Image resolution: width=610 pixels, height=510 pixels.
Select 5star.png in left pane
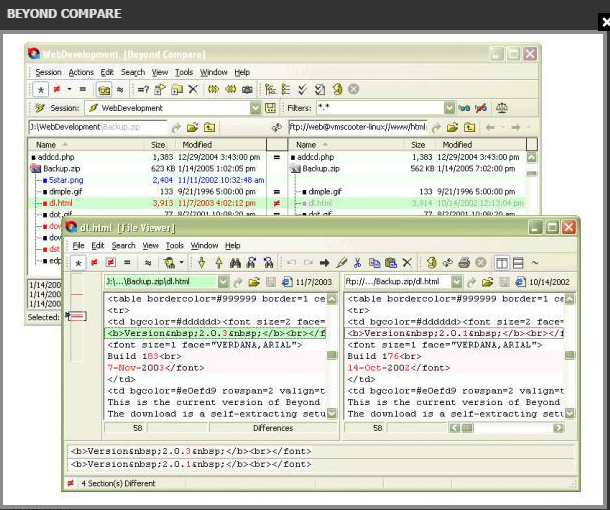click(x=66, y=180)
